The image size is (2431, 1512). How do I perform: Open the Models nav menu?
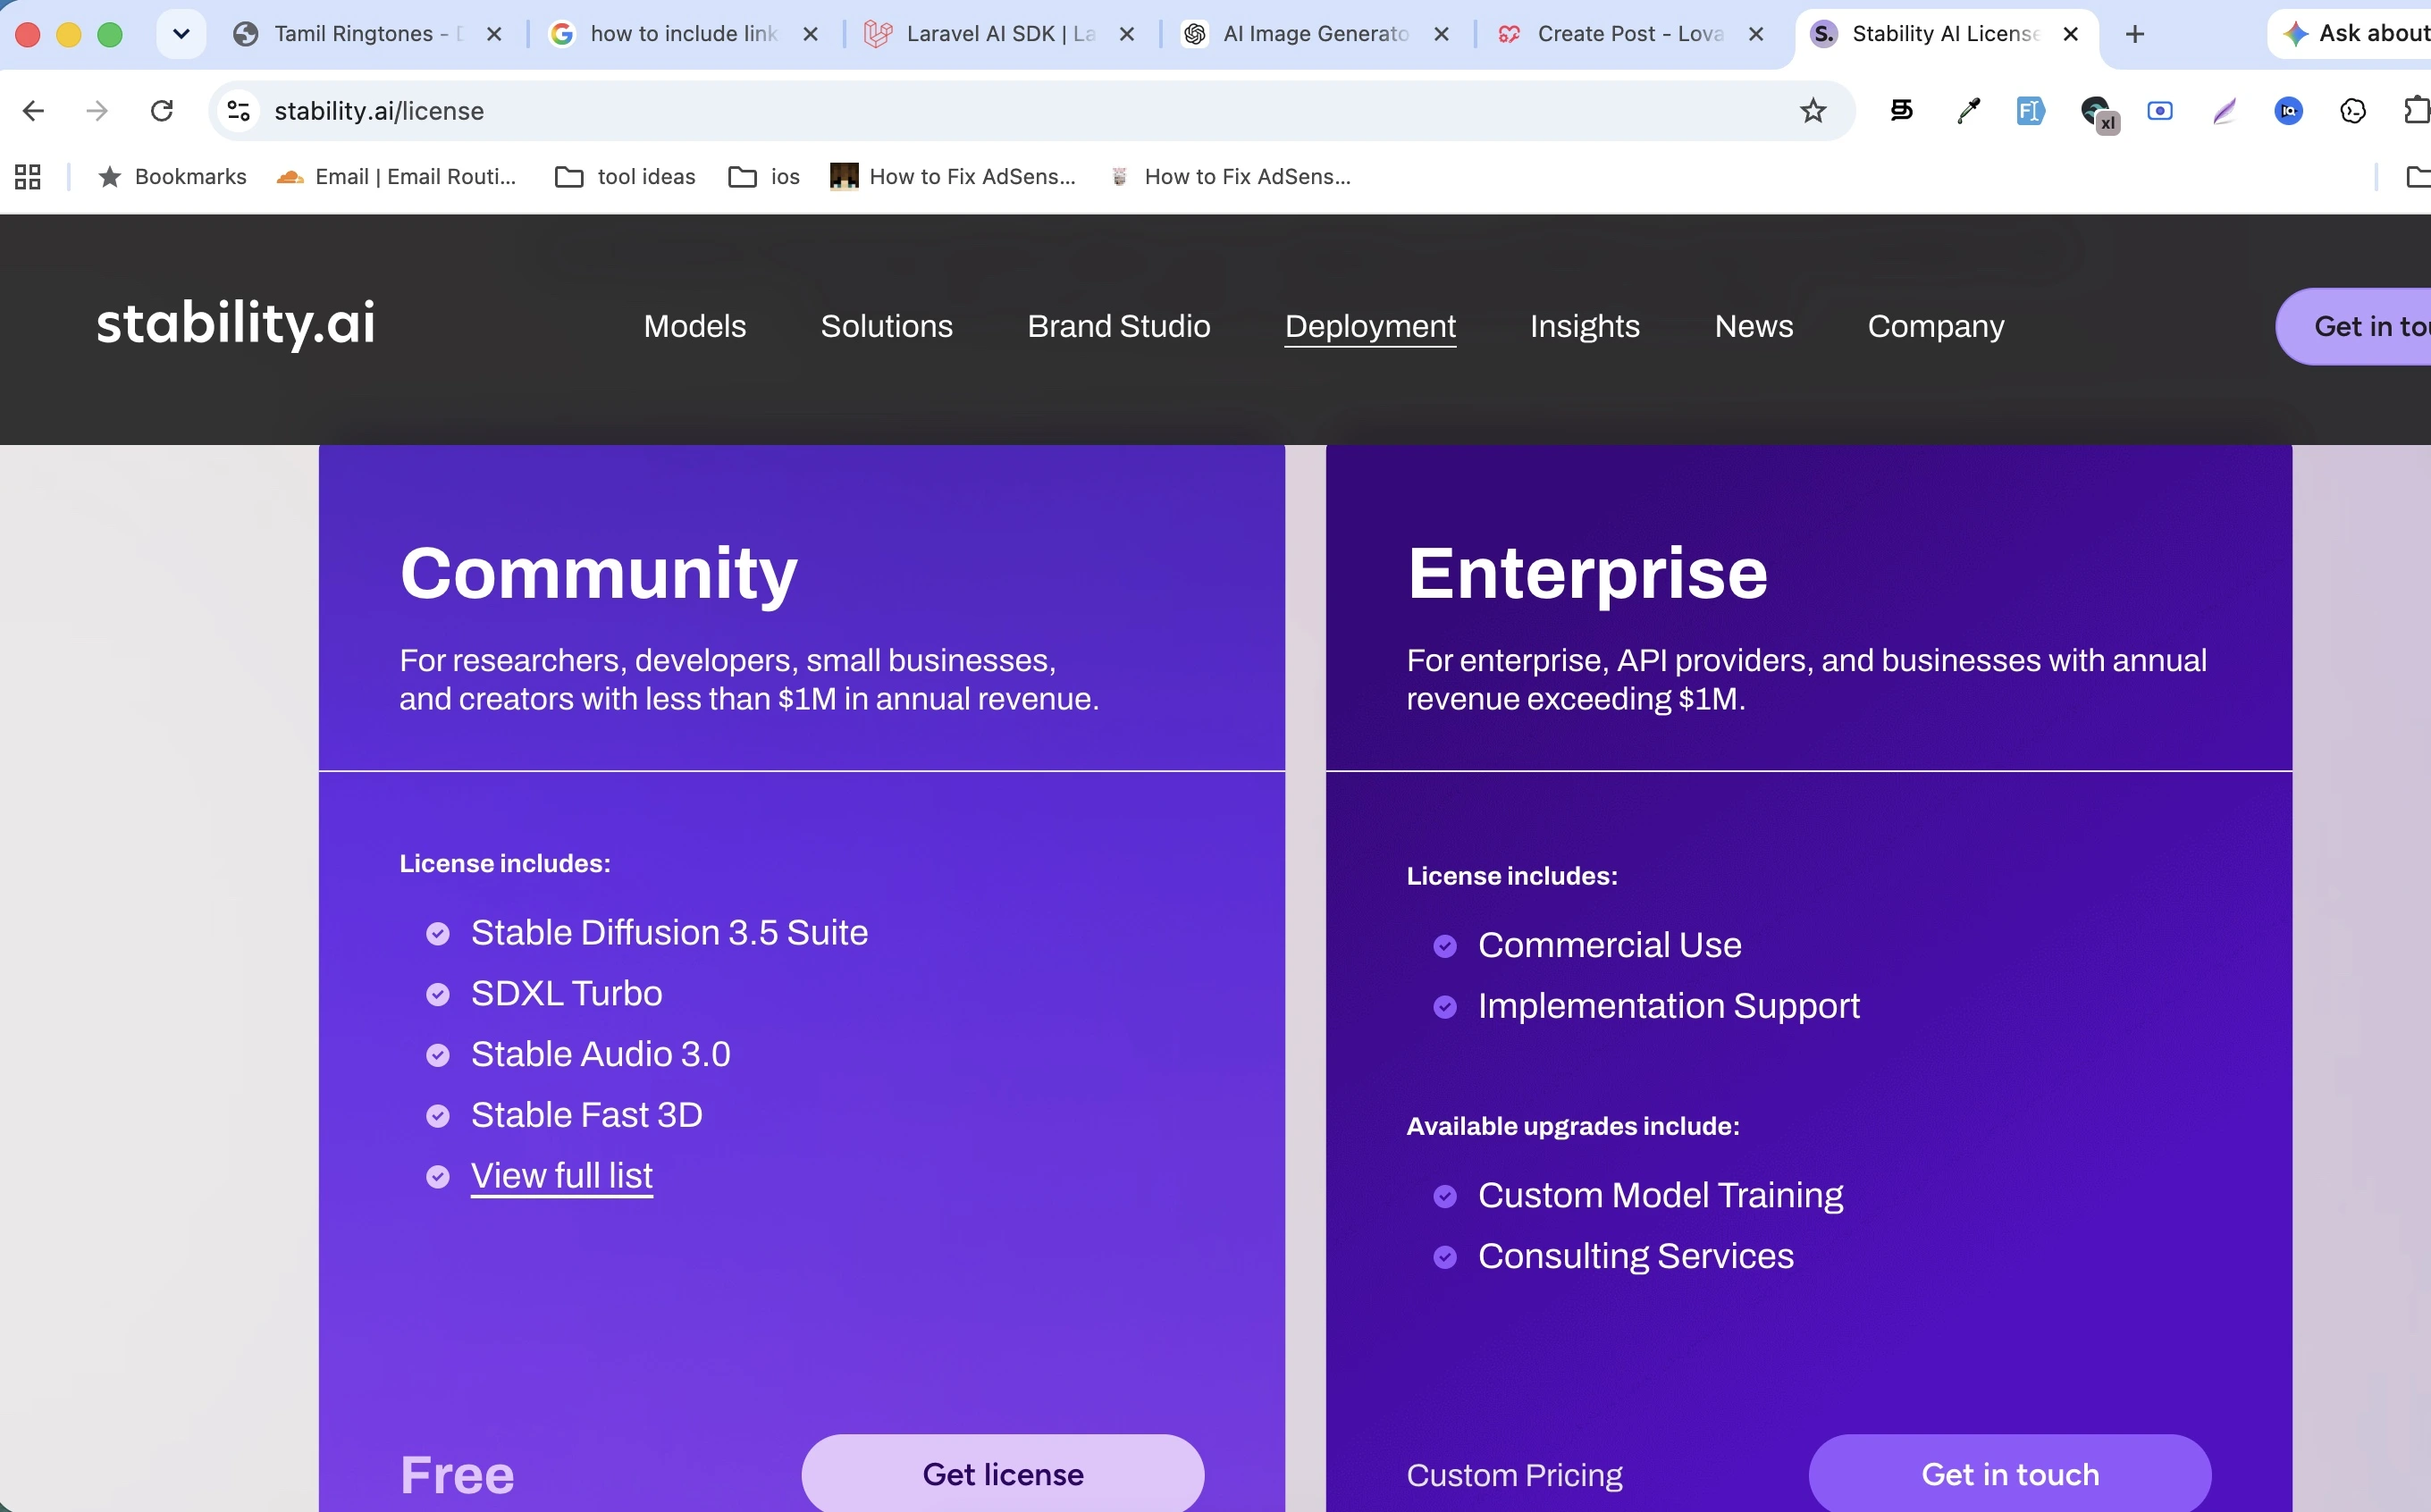(695, 326)
